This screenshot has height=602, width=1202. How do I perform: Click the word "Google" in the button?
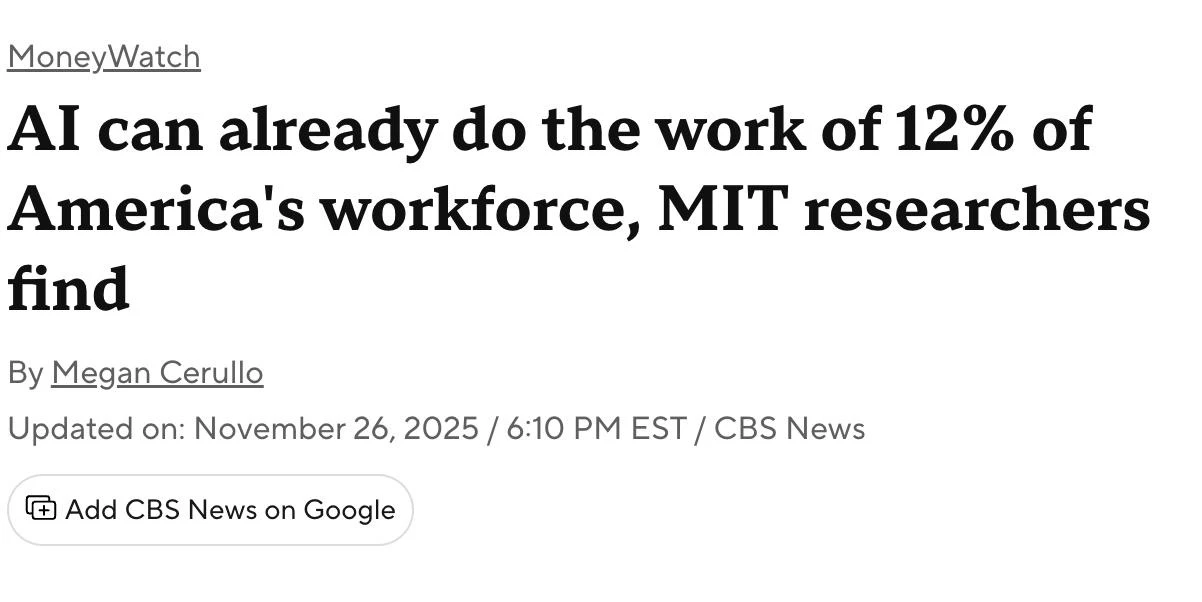click(x=349, y=510)
